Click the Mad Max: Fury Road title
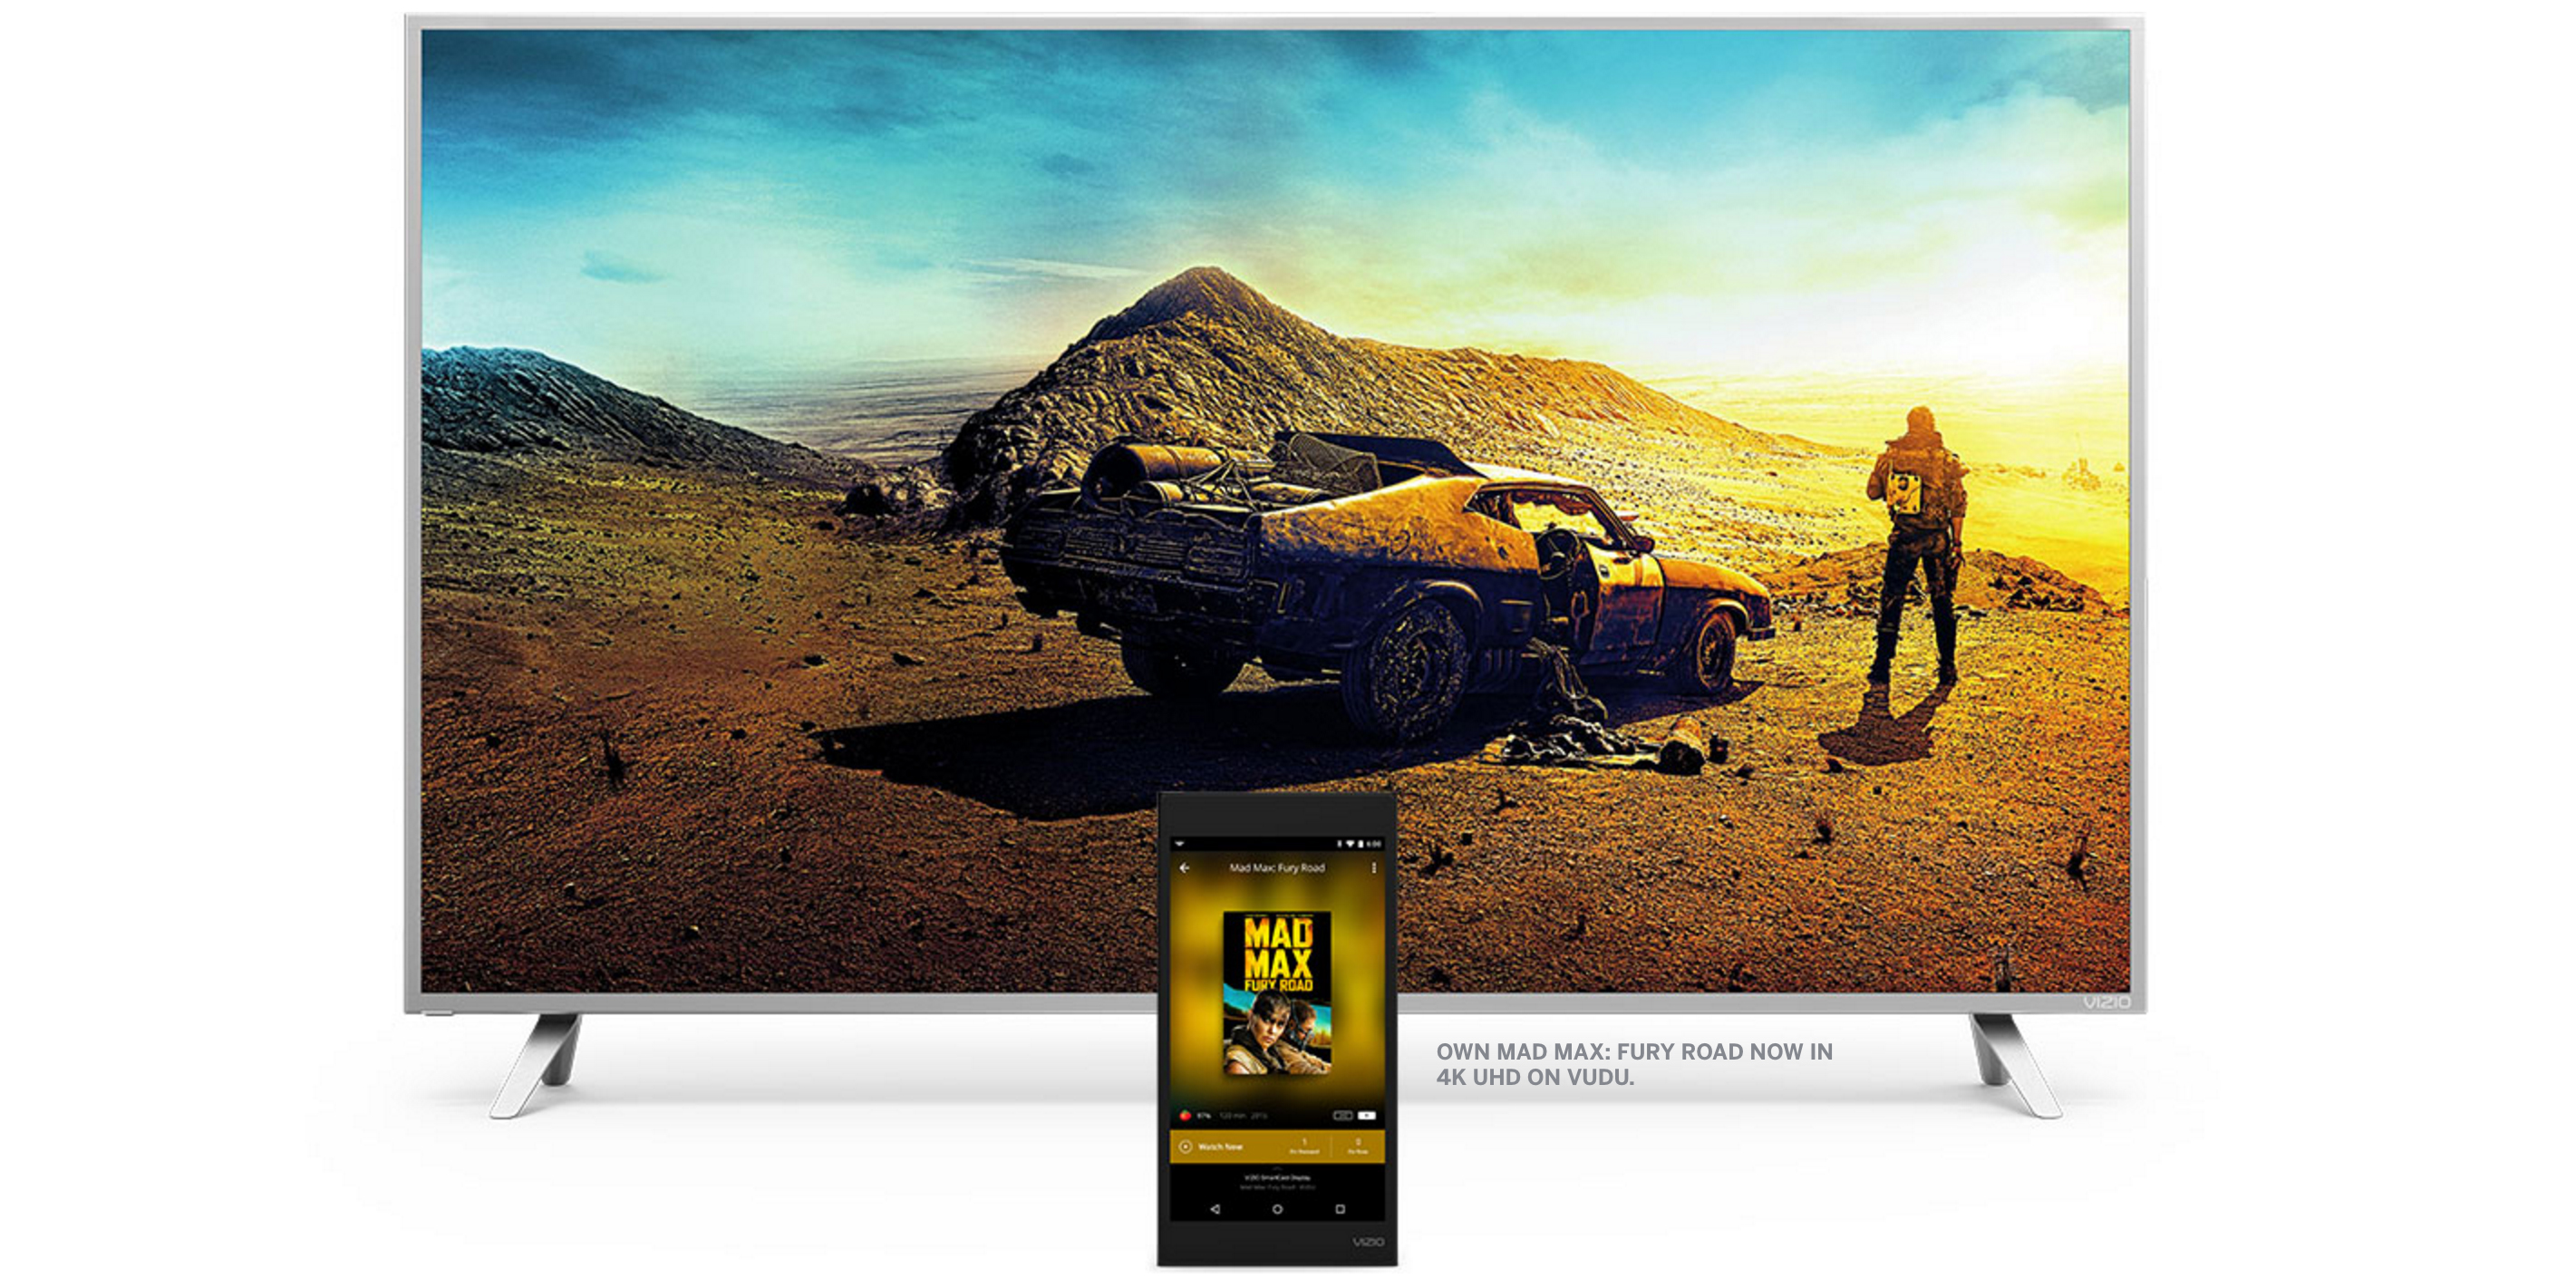The height and width of the screenshot is (1288, 2576). pyautogui.click(x=1277, y=868)
